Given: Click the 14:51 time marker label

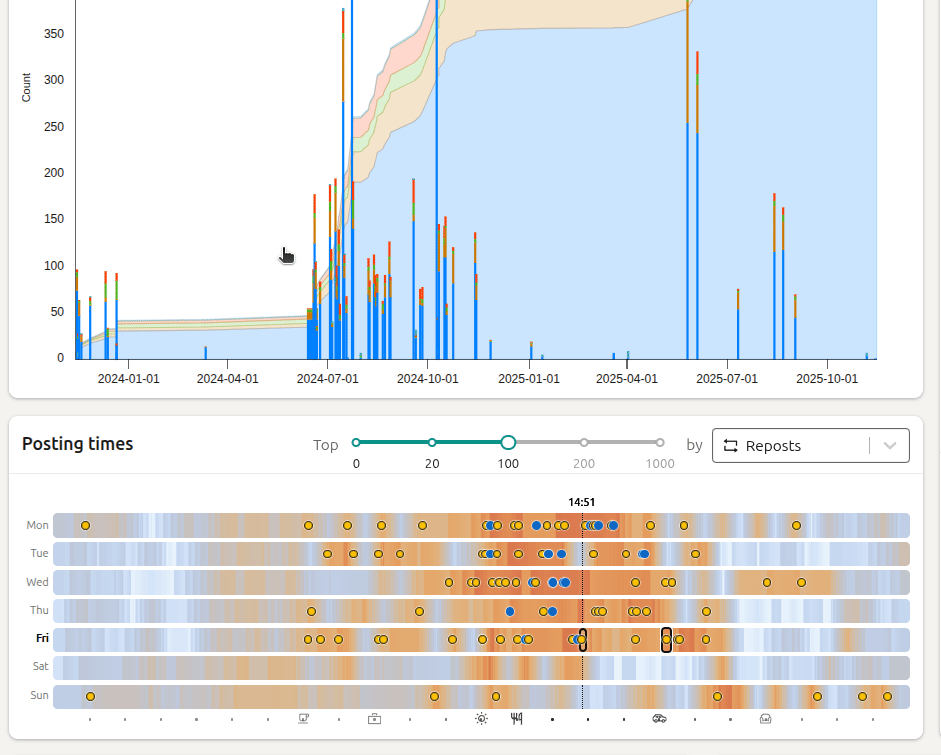Looking at the screenshot, I should click(582, 502).
